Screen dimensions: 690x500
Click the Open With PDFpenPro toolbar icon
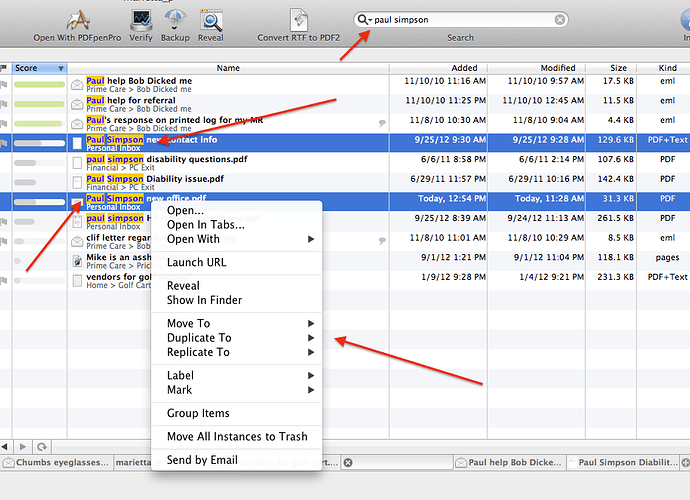78,20
